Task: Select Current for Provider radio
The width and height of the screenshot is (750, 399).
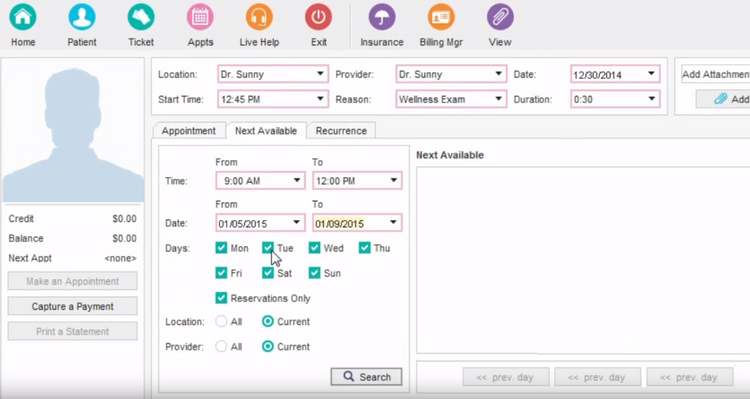Action: tap(268, 346)
